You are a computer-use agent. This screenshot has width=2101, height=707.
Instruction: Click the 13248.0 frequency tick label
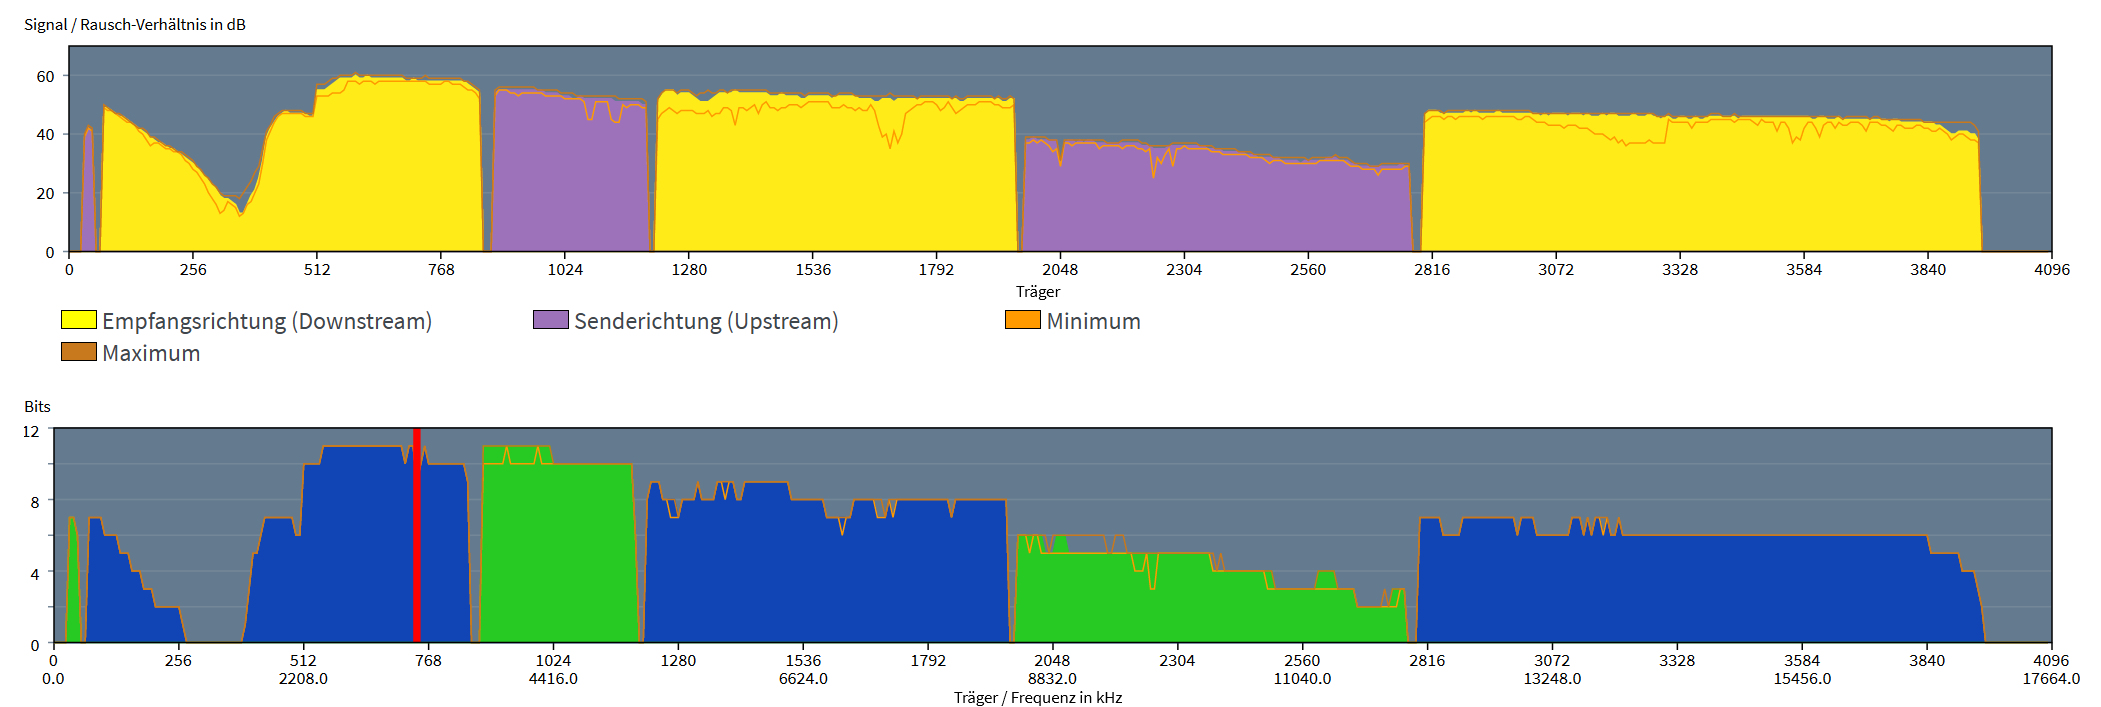click(1552, 678)
